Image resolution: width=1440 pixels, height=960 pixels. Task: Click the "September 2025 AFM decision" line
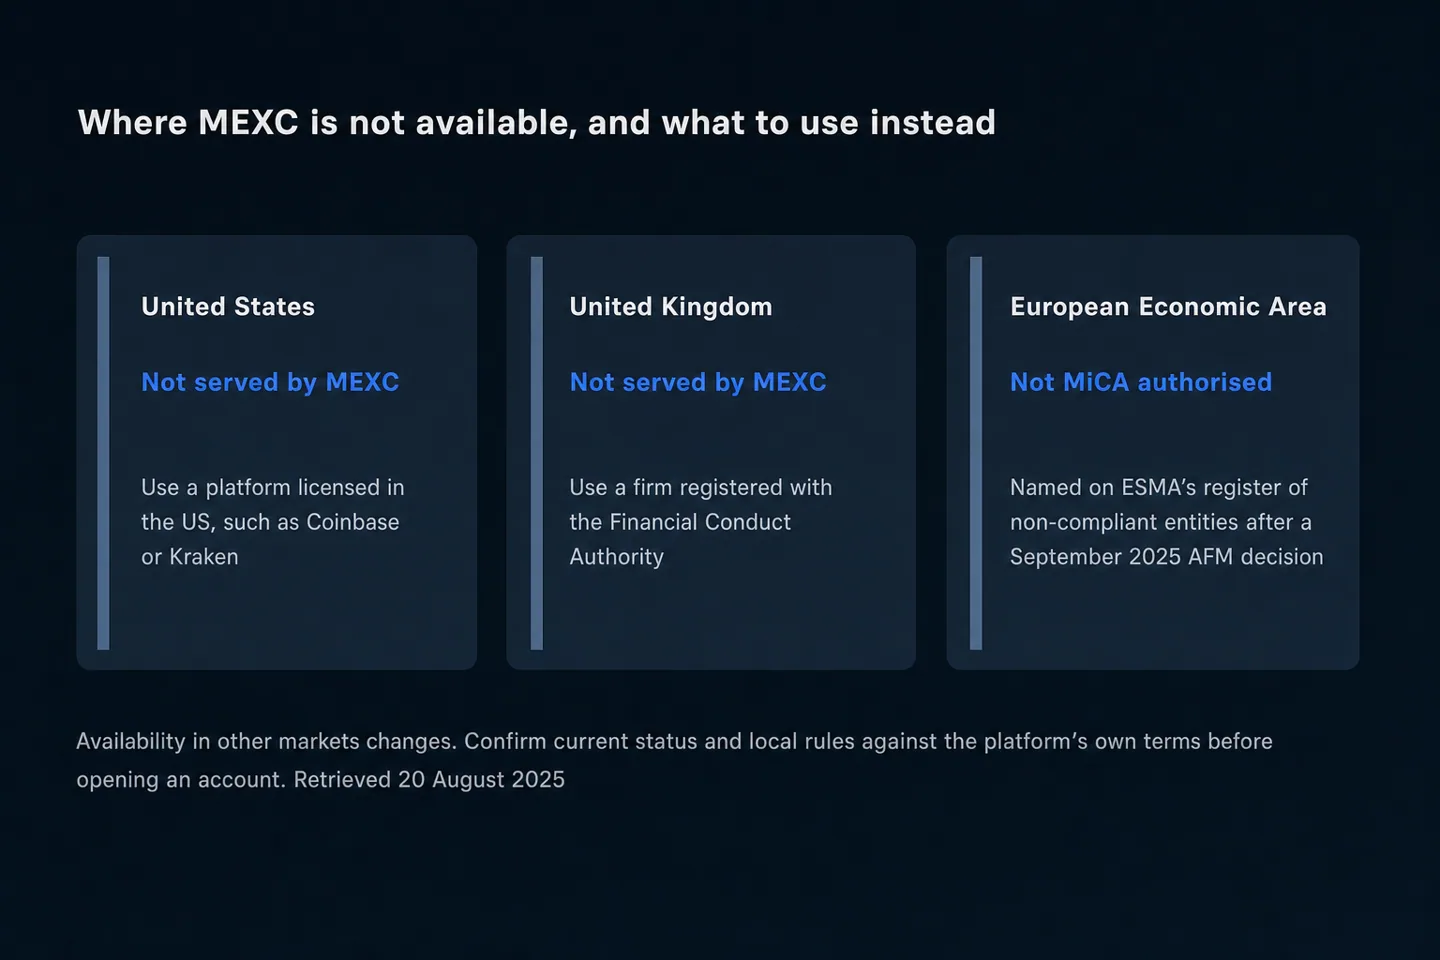click(x=1167, y=557)
